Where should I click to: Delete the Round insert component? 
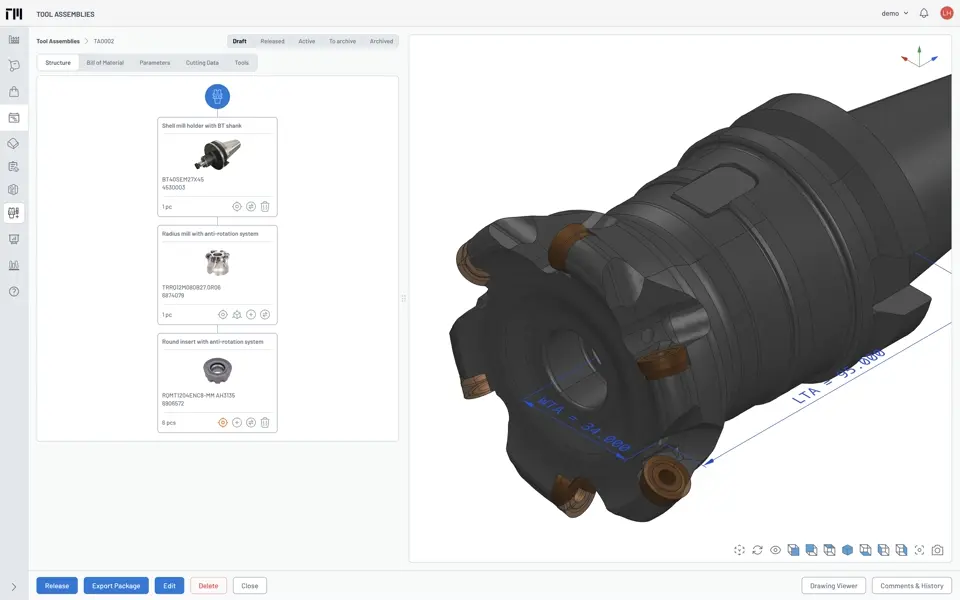265,422
